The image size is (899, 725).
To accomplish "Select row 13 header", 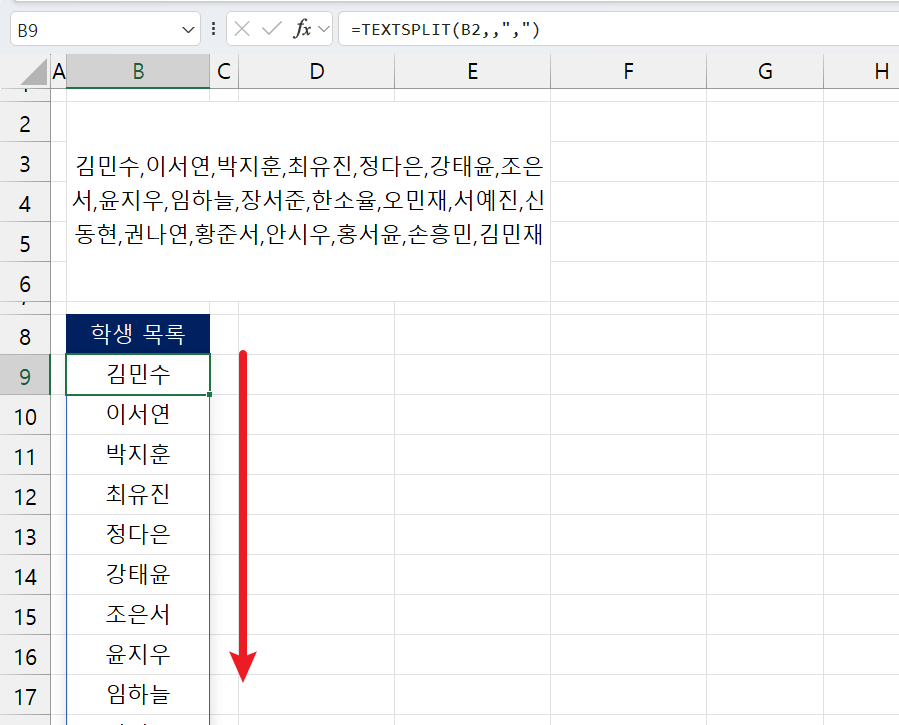I will pos(25,535).
